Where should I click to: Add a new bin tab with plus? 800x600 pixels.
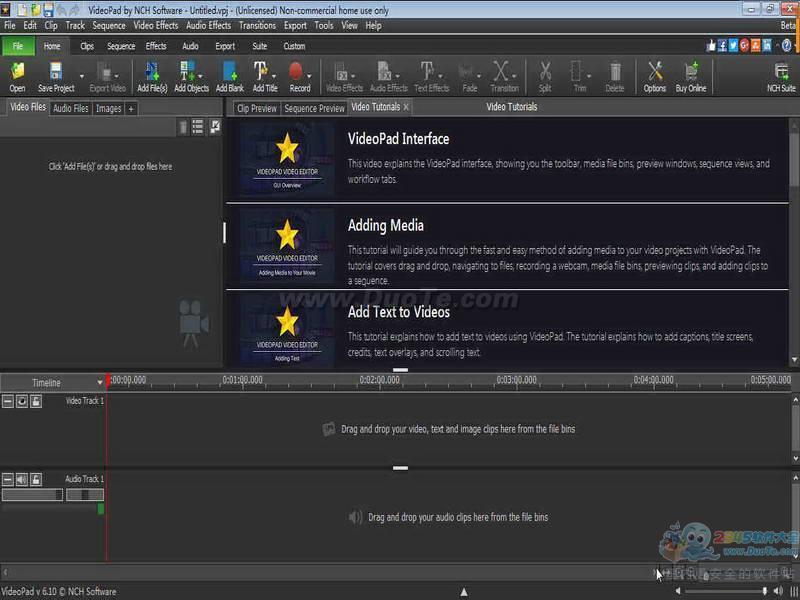[131, 109]
